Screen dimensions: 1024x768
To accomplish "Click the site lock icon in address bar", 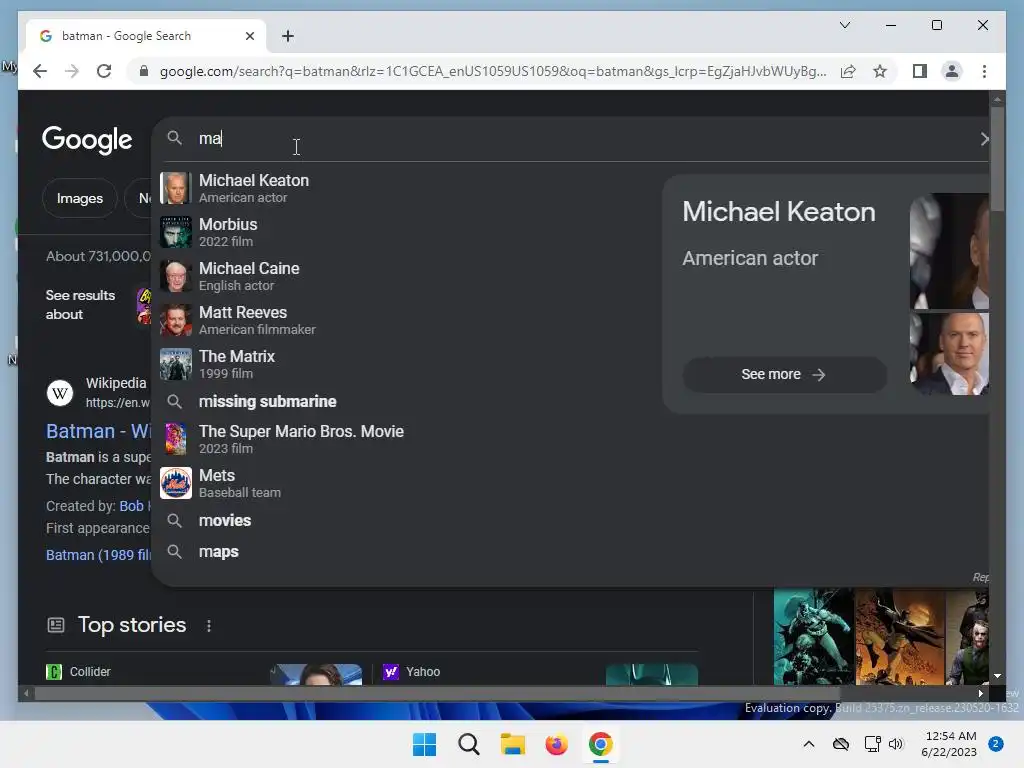I will pyautogui.click(x=144, y=71).
